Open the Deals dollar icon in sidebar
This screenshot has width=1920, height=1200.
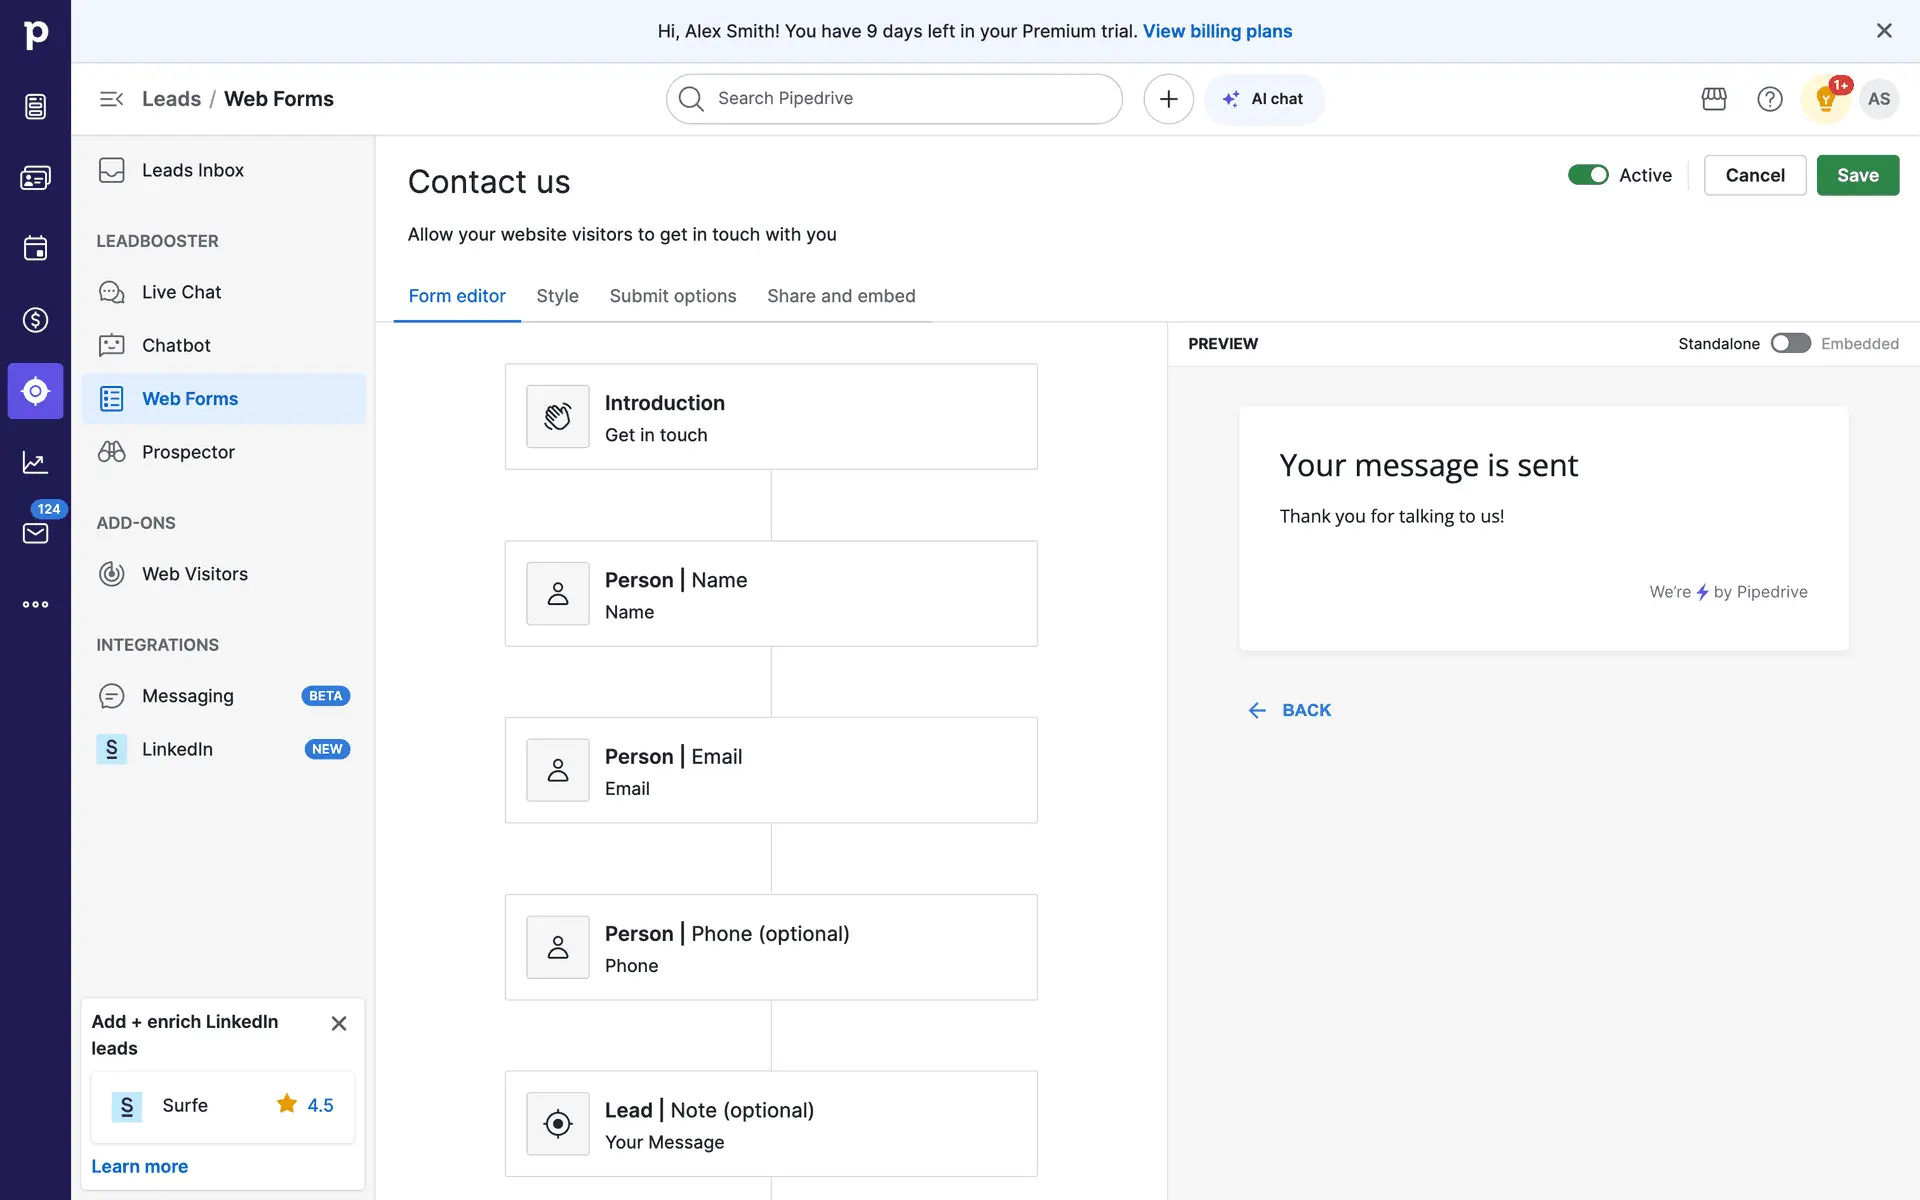(35, 320)
